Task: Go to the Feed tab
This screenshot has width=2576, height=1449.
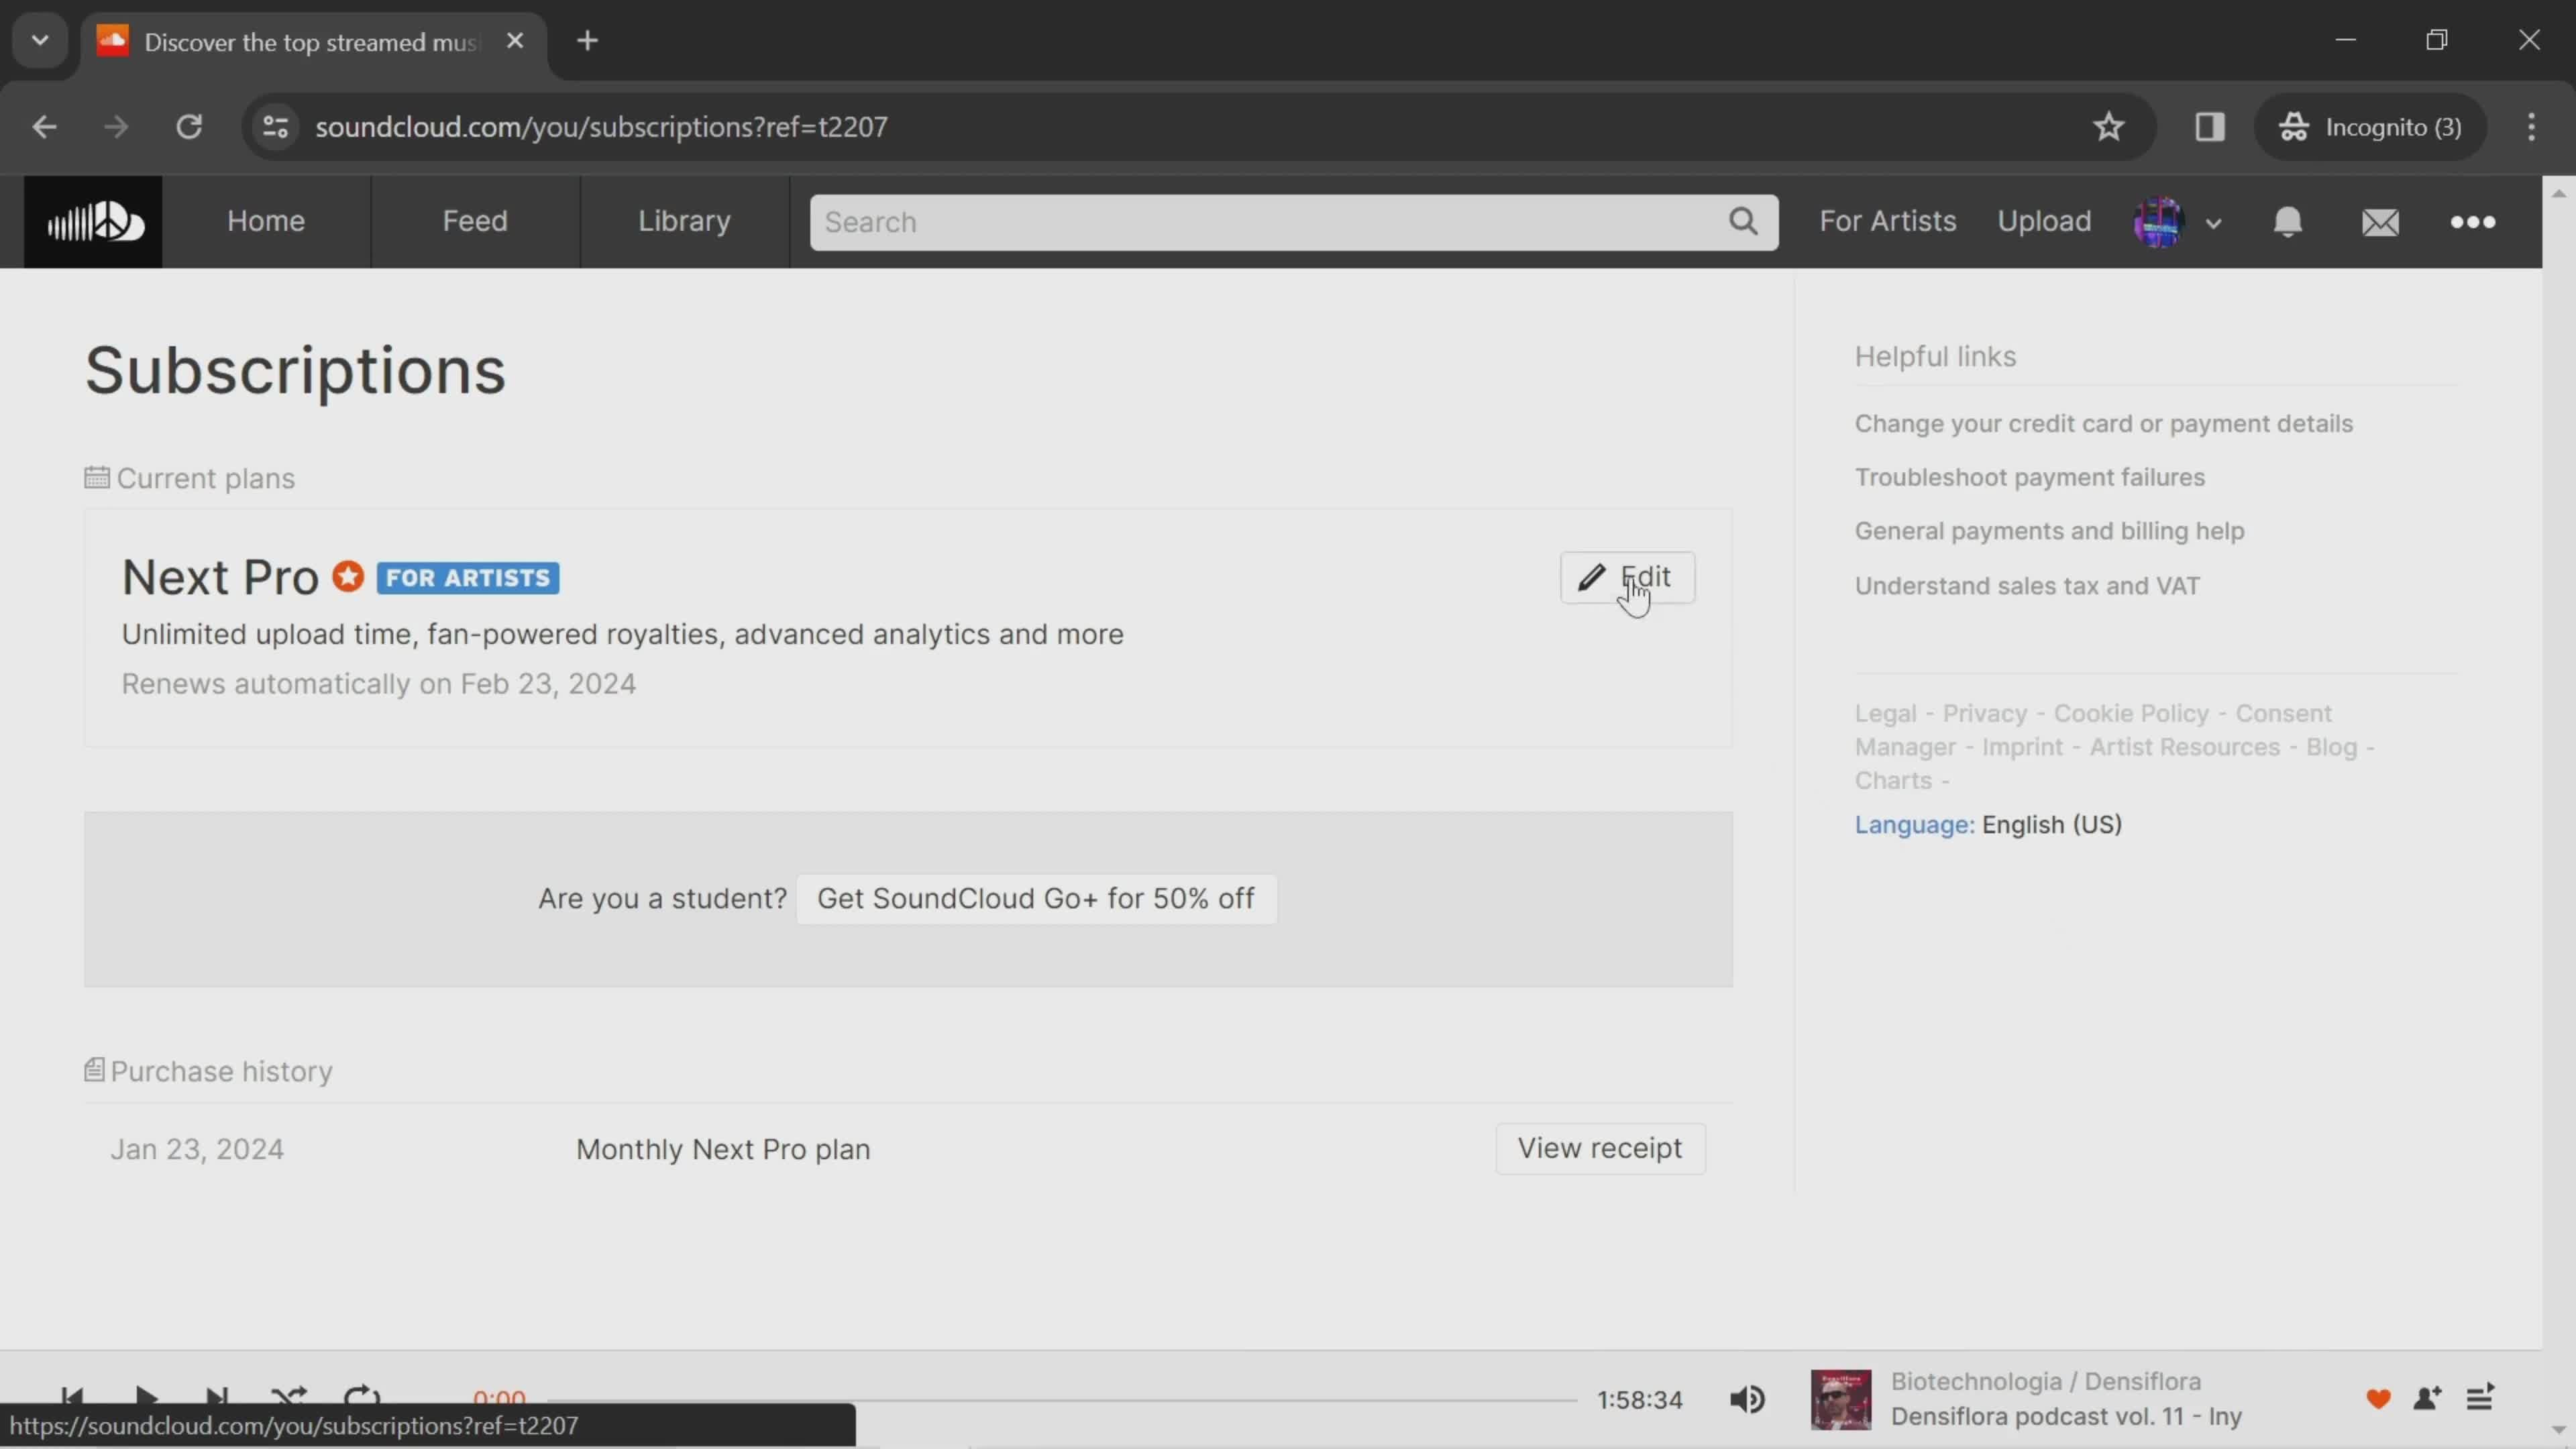Action: pos(475,221)
